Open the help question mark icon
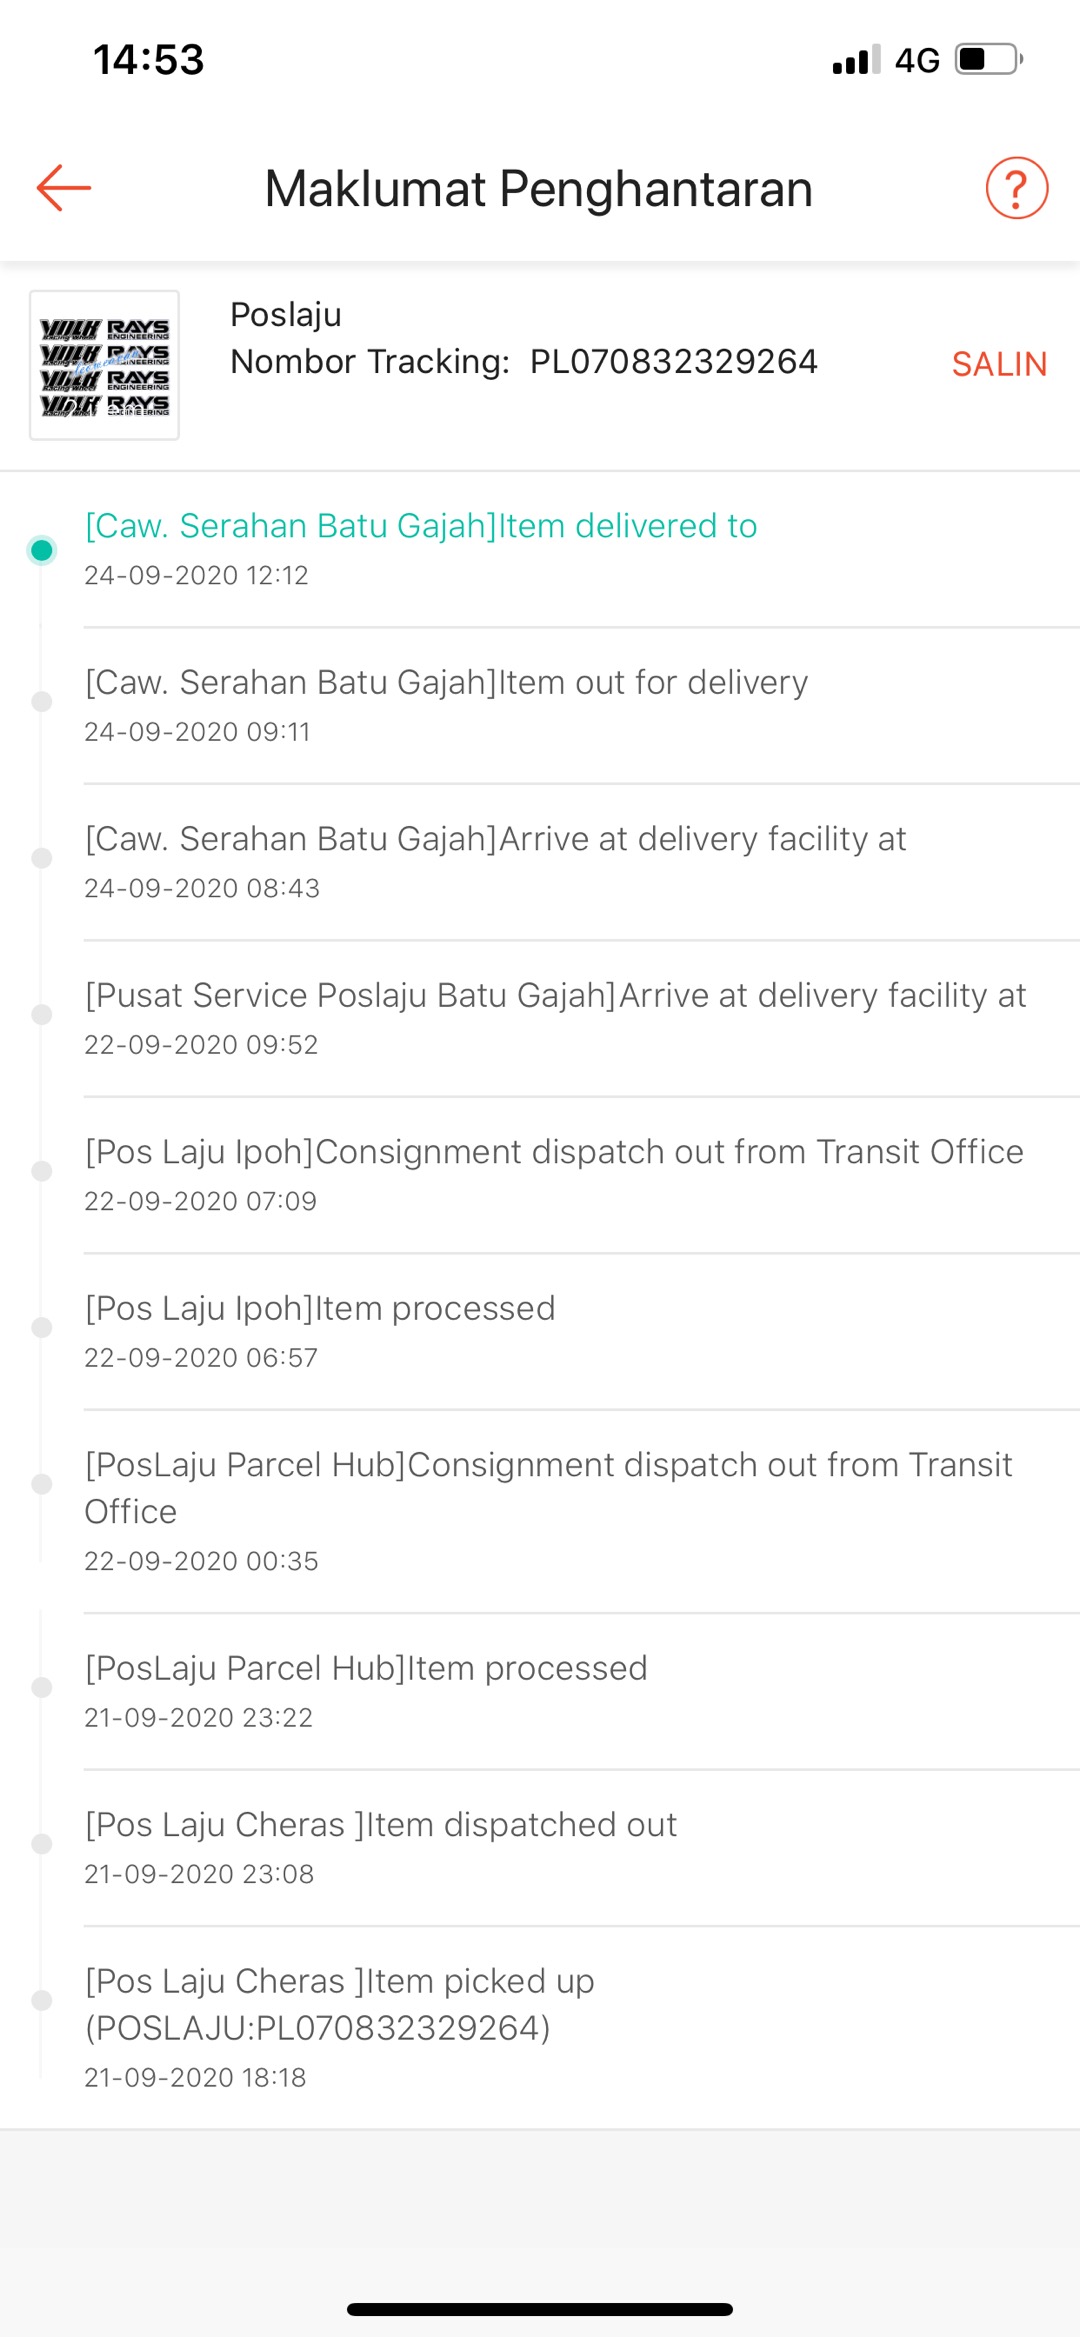This screenshot has height=2337, width=1080. pos(1016,188)
